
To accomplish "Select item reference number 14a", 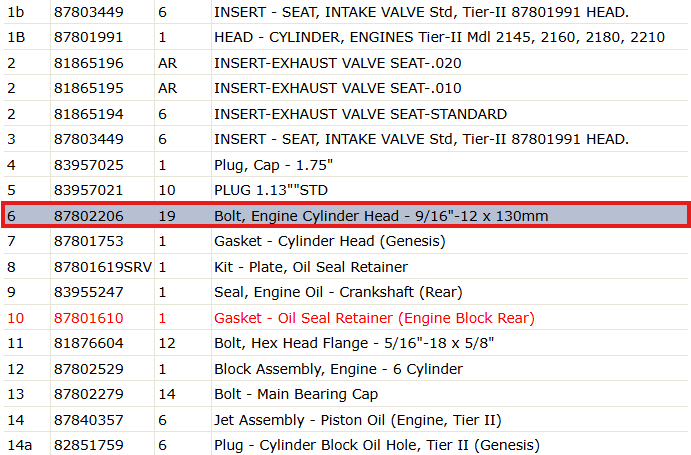I will pyautogui.click(x=19, y=445).
